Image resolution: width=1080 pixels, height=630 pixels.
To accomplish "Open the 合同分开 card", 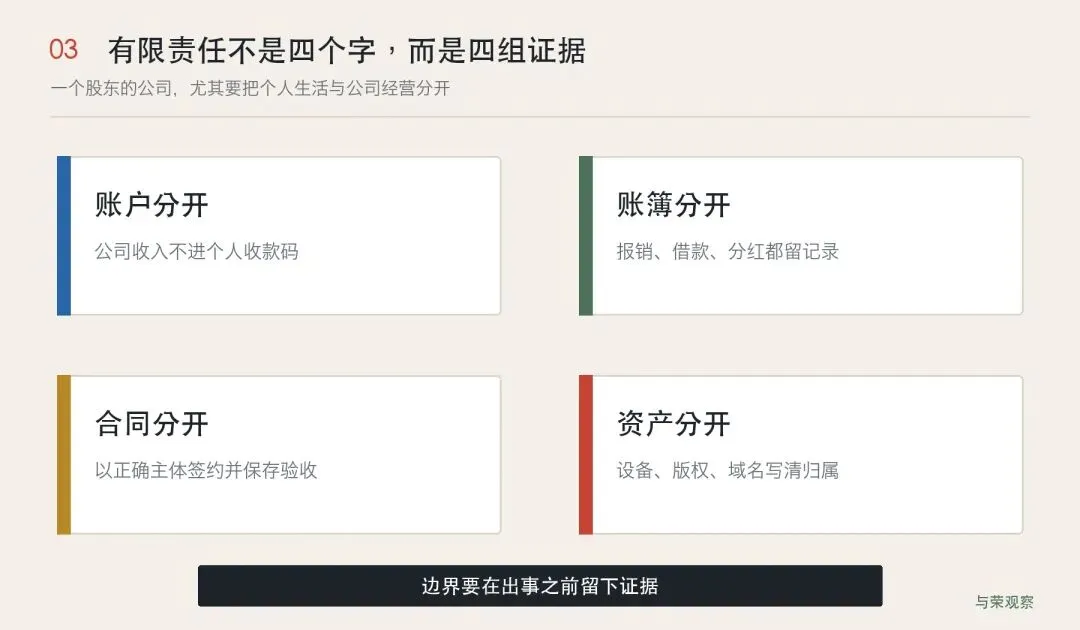I will pyautogui.click(x=279, y=454).
